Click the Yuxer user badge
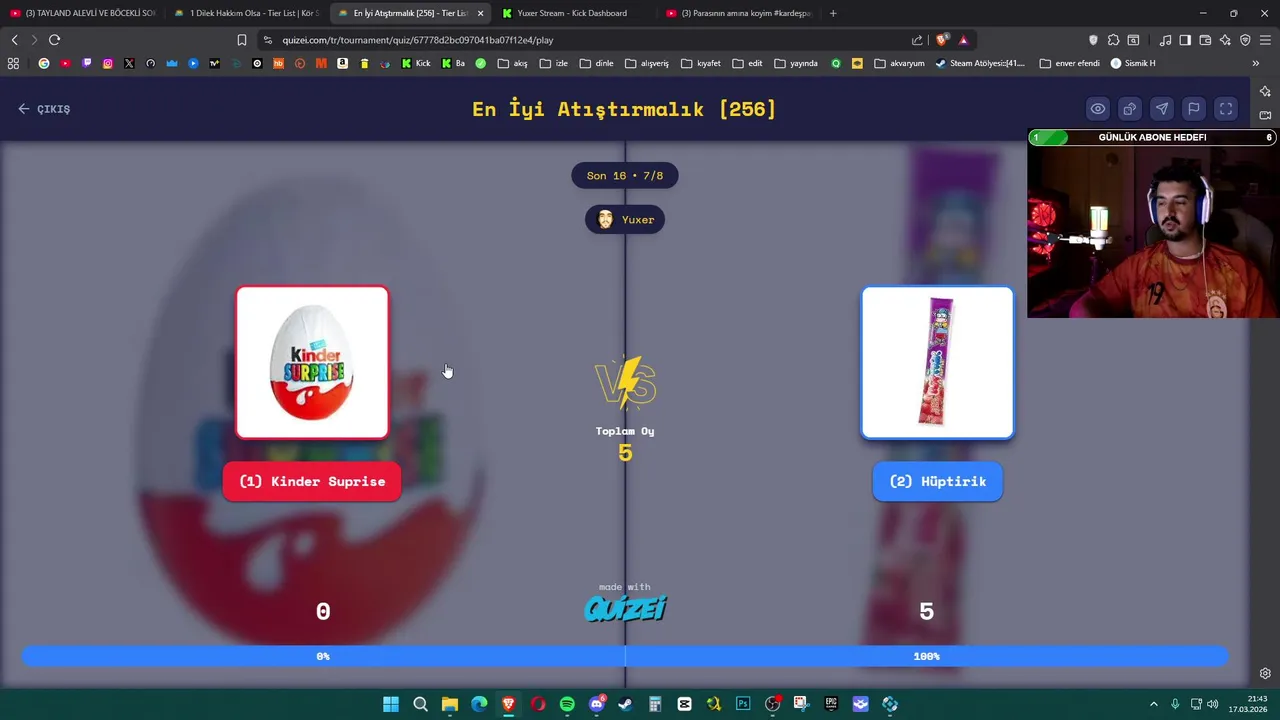 (x=625, y=220)
